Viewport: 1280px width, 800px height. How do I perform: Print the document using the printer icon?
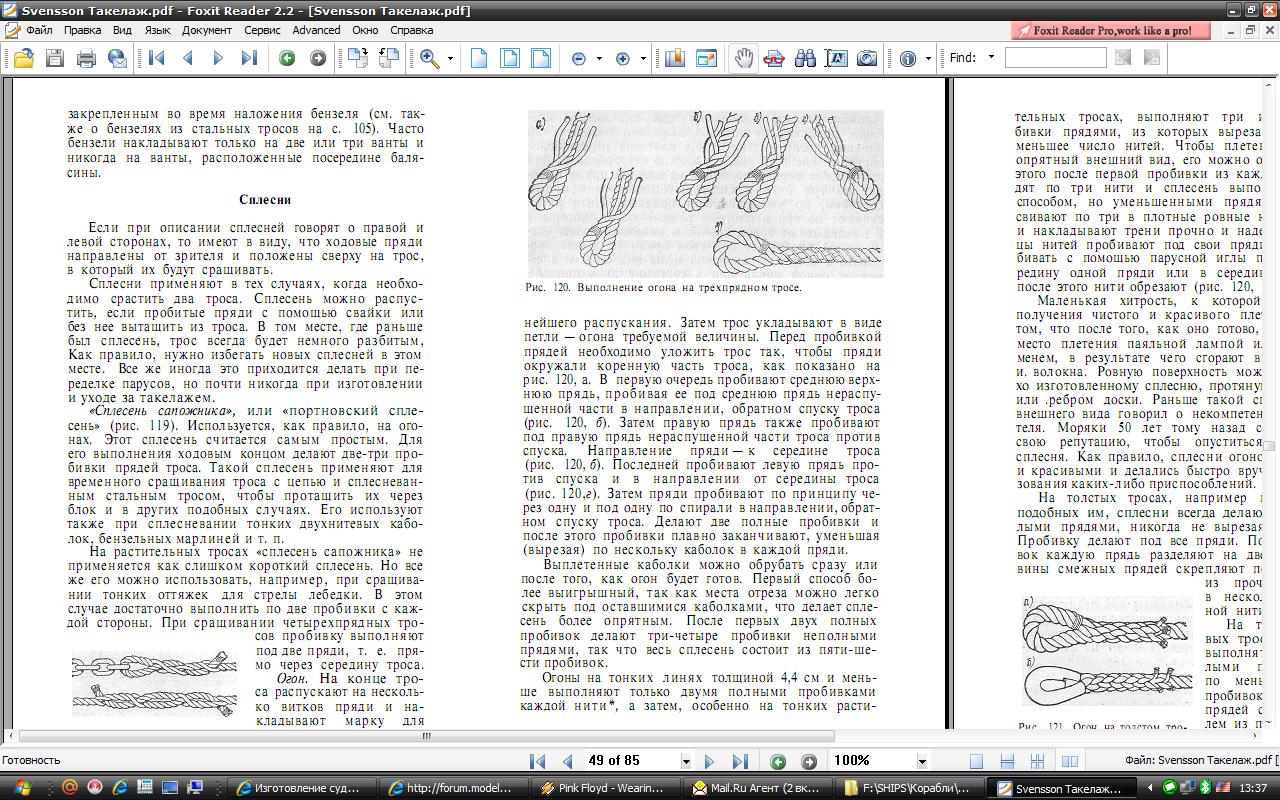[x=87, y=59]
